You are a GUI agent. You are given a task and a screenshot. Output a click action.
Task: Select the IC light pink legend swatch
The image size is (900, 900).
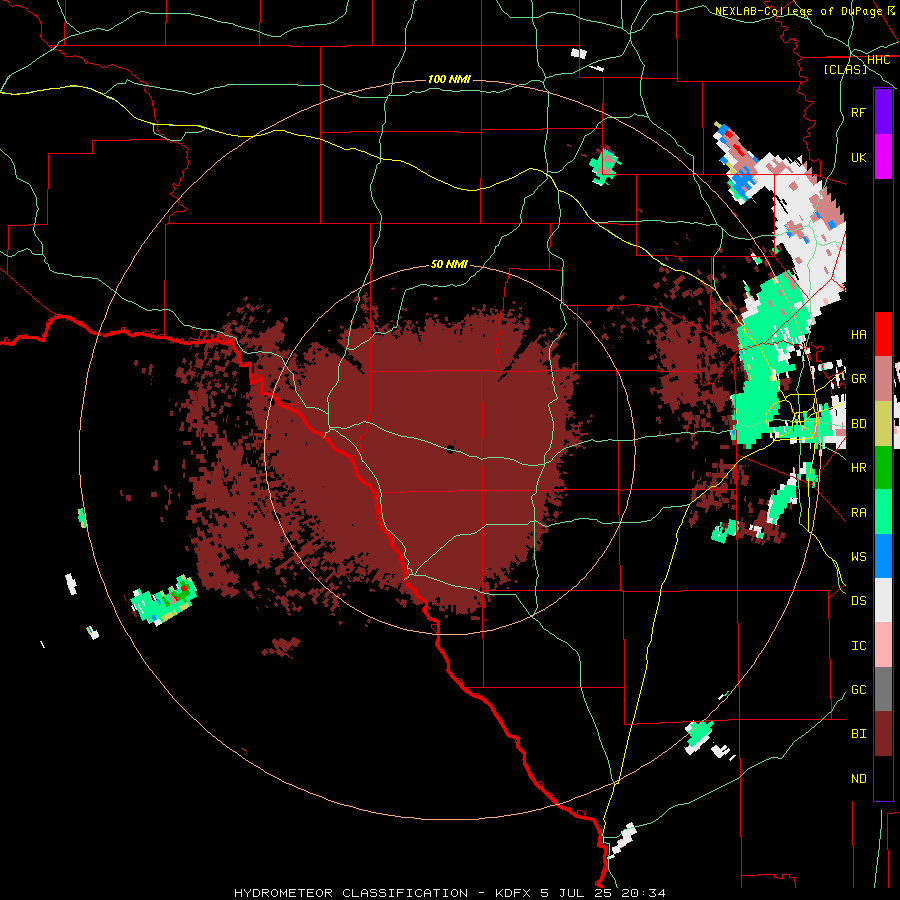(x=883, y=645)
